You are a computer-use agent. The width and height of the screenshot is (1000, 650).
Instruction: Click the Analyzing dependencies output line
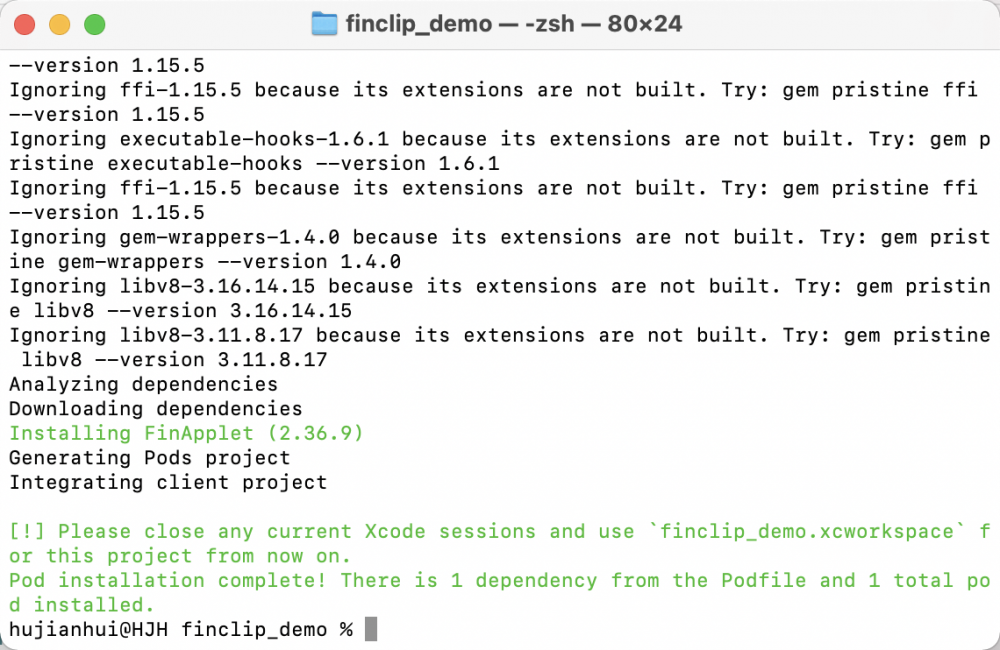pos(143,384)
